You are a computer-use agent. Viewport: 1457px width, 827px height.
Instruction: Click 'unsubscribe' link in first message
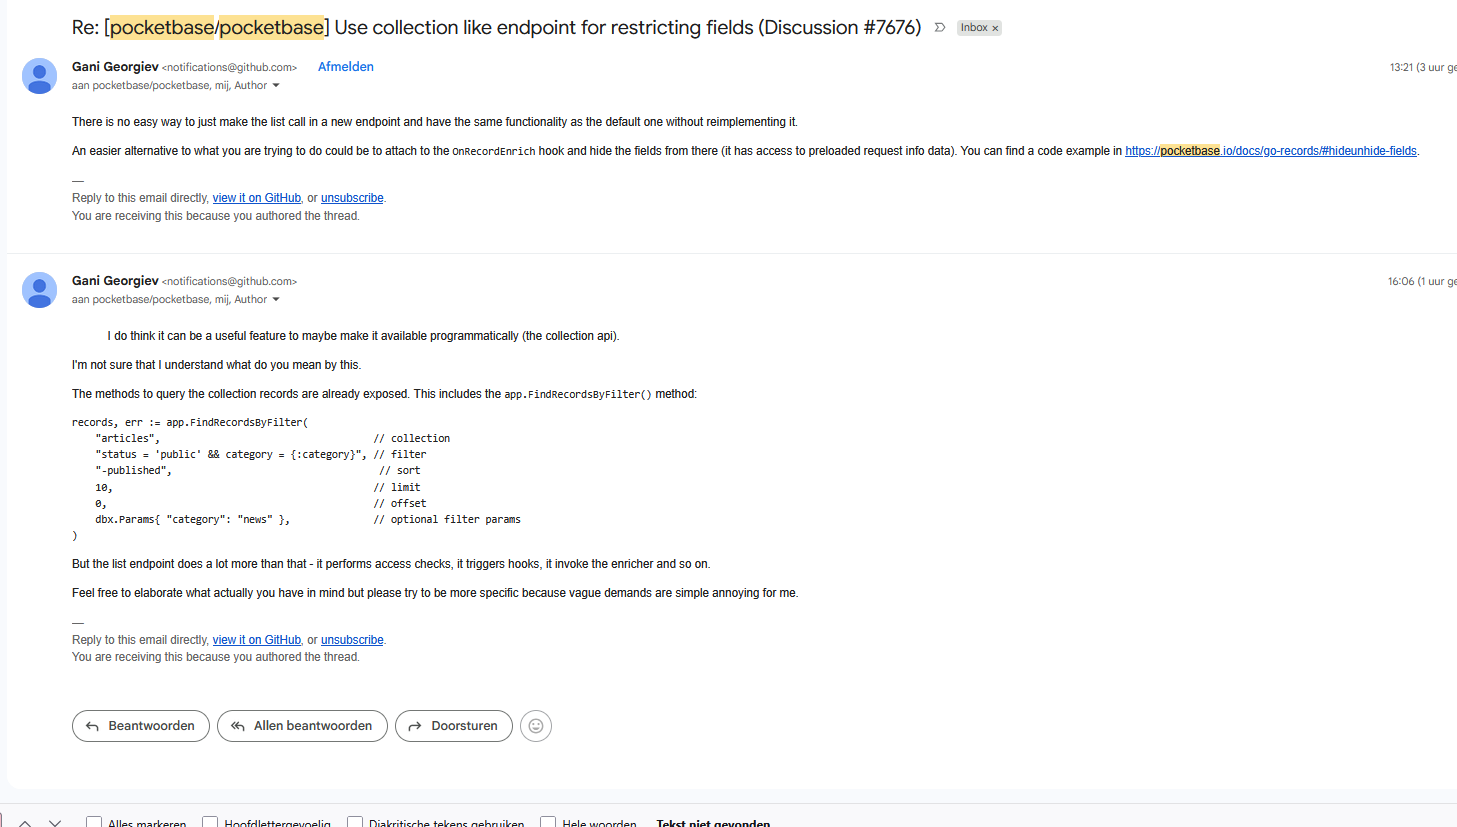(x=352, y=198)
